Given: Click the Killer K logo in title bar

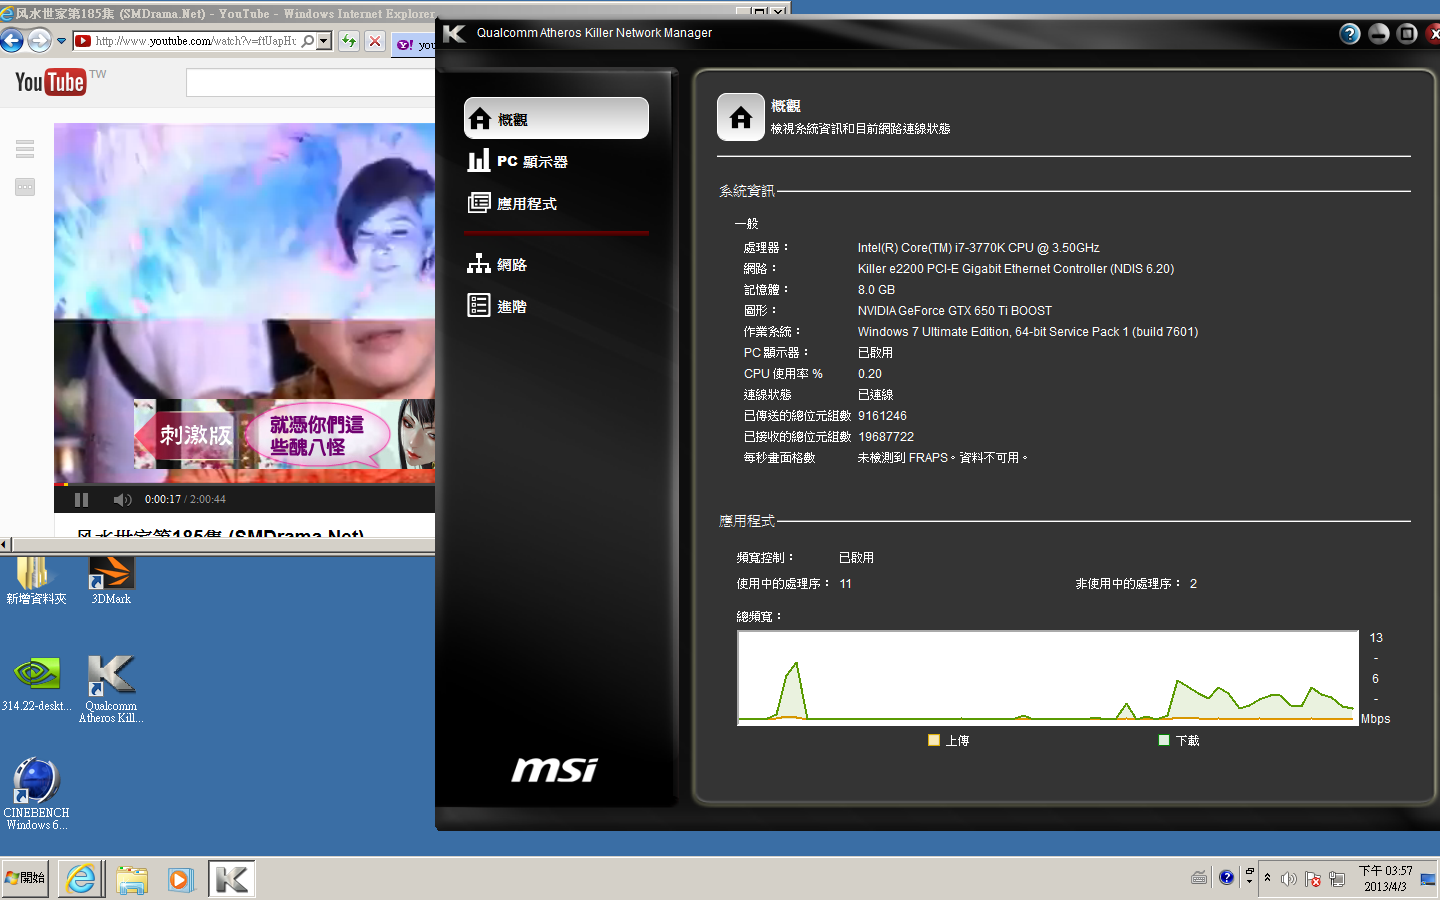Looking at the screenshot, I should tap(454, 33).
